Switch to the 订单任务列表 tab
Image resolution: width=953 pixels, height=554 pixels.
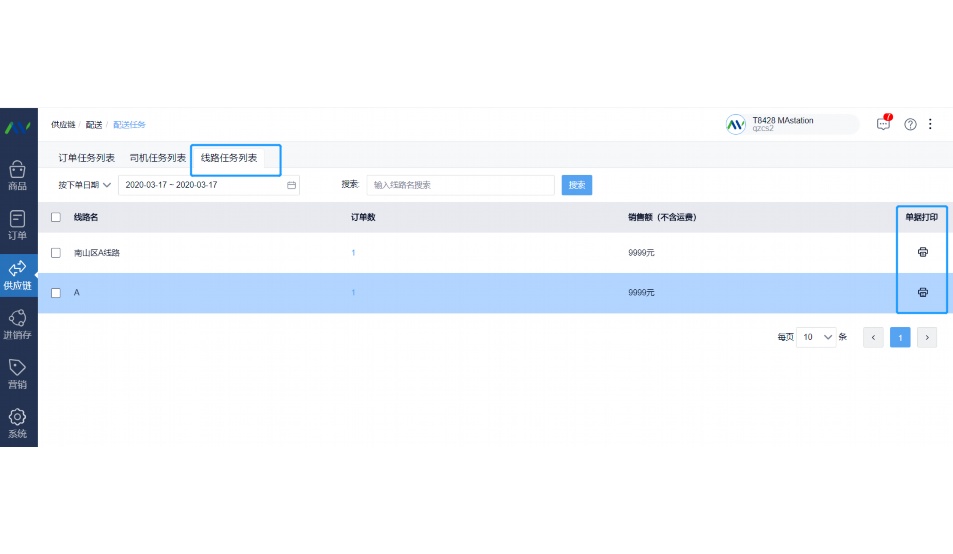tap(86, 158)
